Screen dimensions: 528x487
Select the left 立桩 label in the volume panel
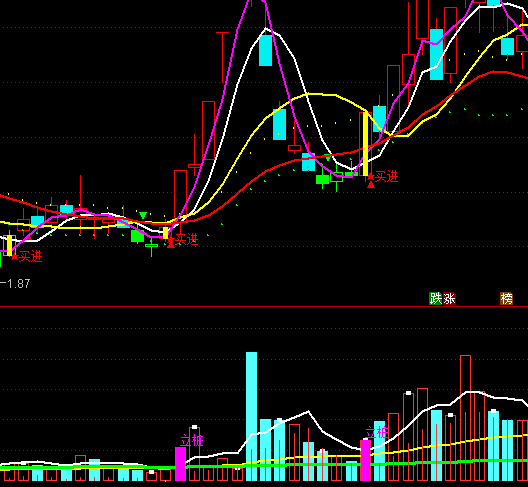[192, 441]
